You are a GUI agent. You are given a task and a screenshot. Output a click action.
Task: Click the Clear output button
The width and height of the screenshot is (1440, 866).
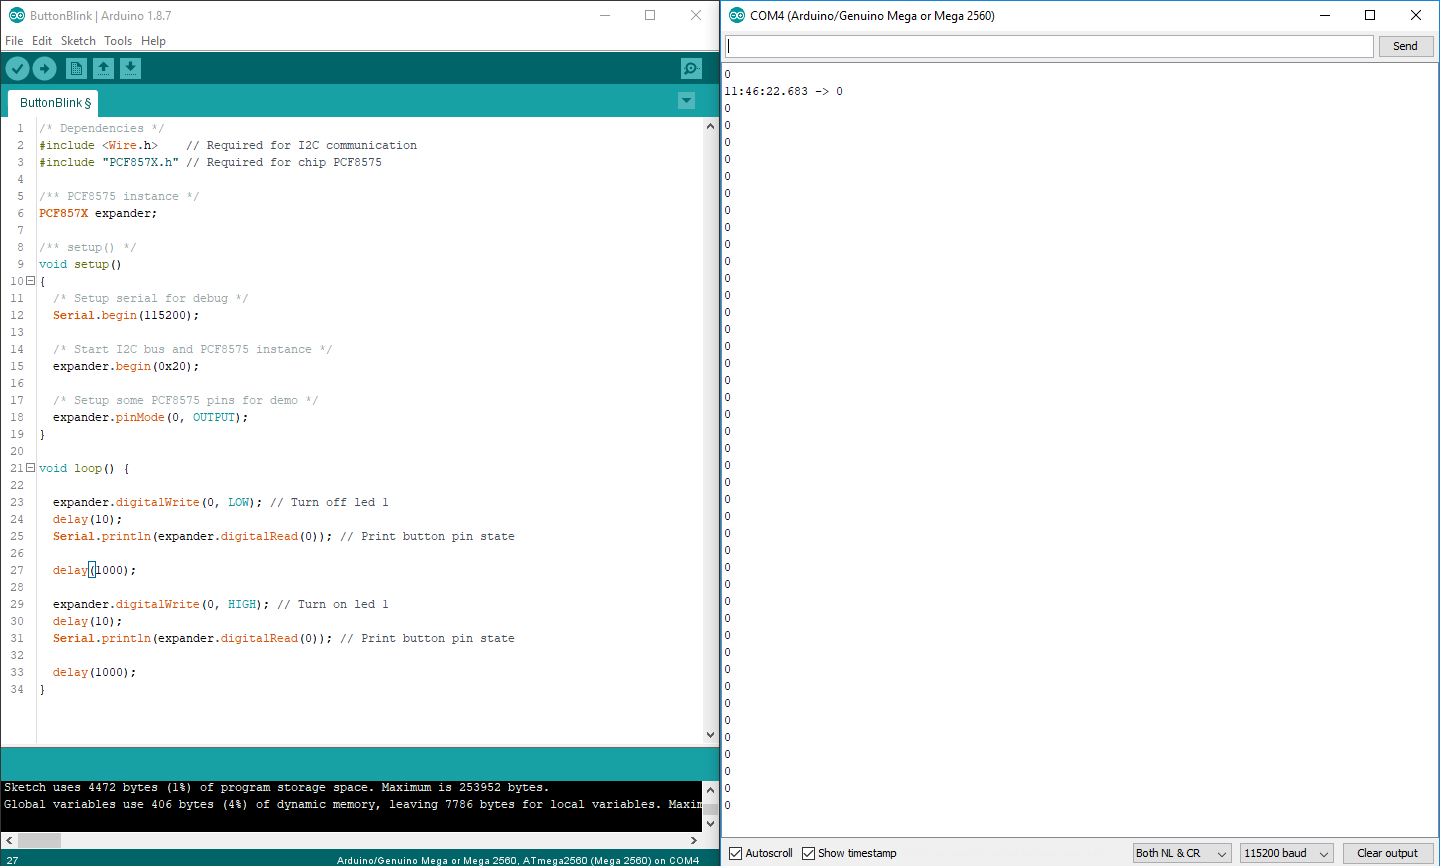click(1387, 853)
